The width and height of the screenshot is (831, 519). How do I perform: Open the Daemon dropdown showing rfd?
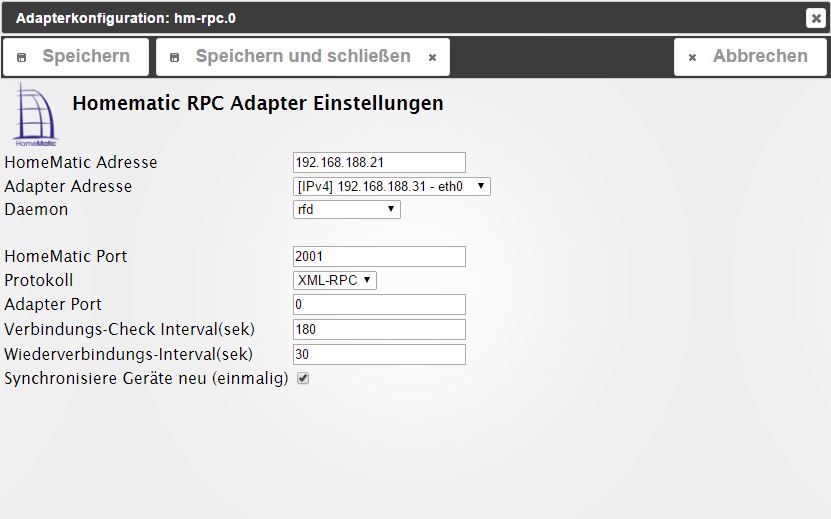coord(347,209)
